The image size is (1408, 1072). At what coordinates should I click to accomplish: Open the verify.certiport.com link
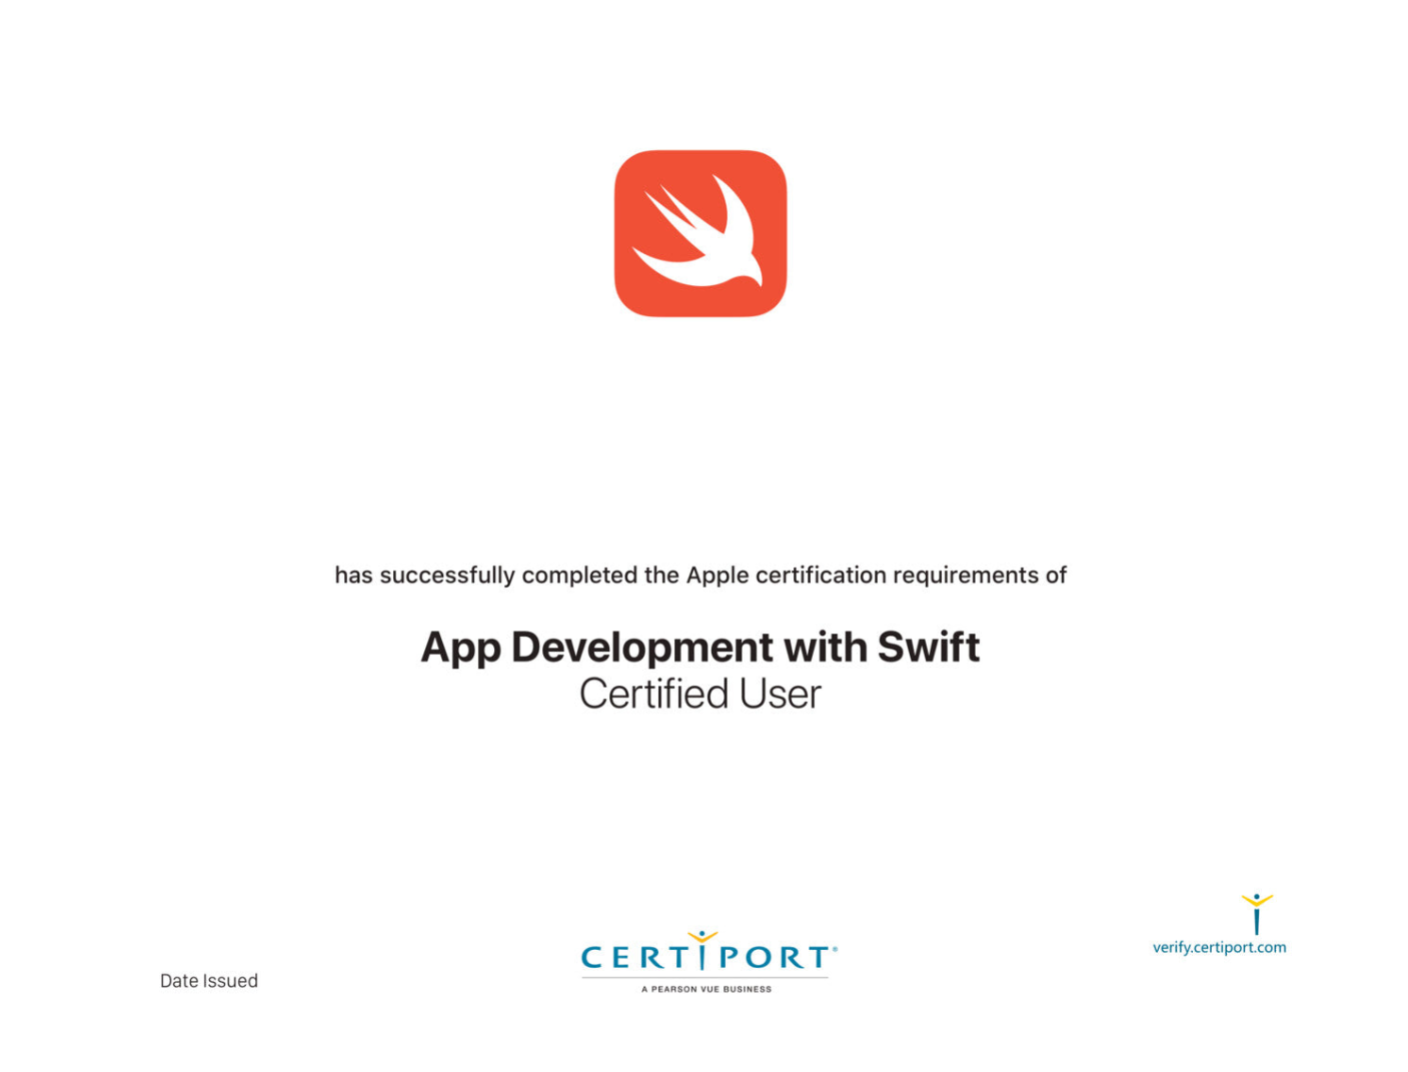coord(1219,947)
